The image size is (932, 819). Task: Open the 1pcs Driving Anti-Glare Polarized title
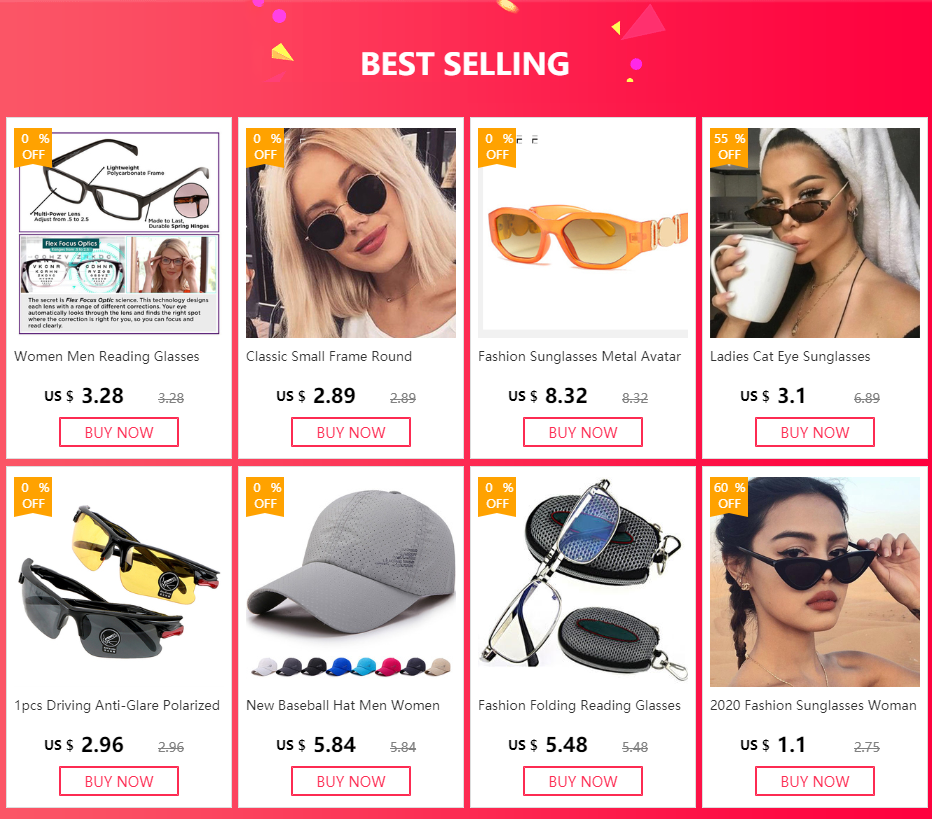click(x=117, y=705)
